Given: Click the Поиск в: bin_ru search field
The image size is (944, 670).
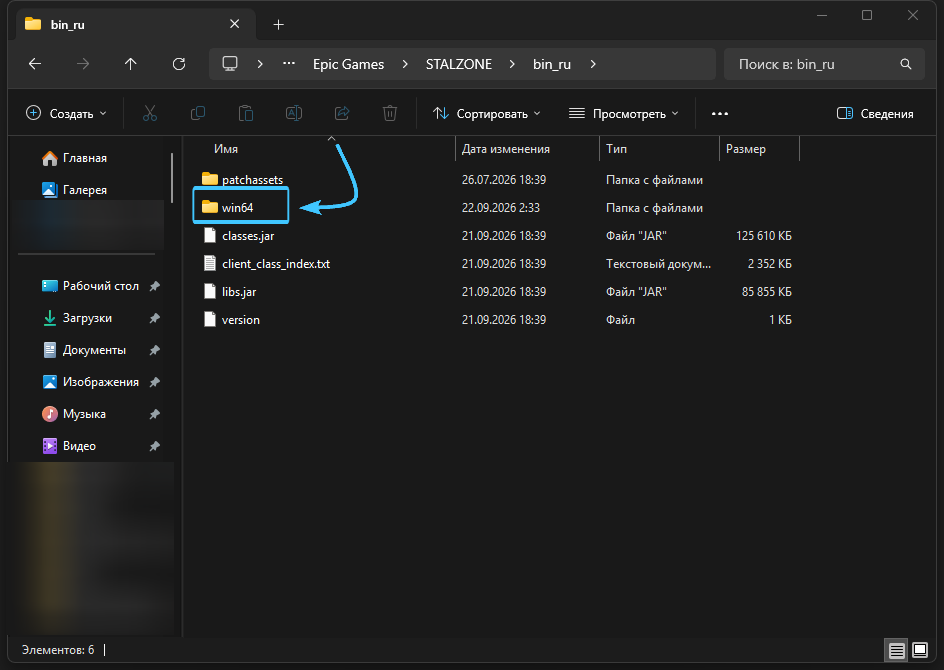Looking at the screenshot, I should click(x=824, y=64).
